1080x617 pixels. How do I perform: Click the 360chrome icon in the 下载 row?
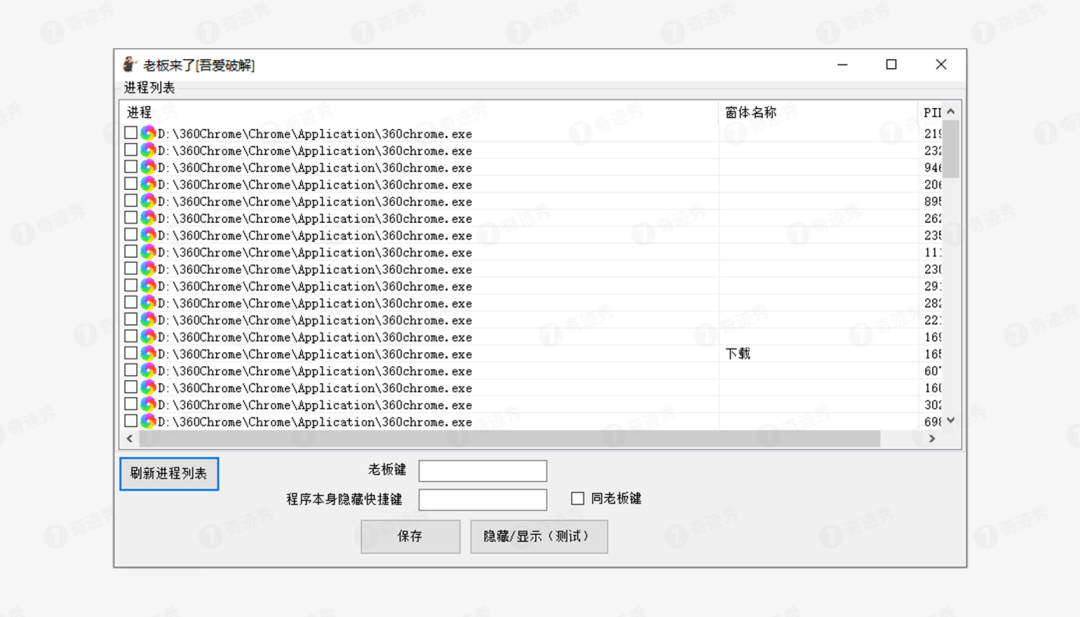(148, 353)
